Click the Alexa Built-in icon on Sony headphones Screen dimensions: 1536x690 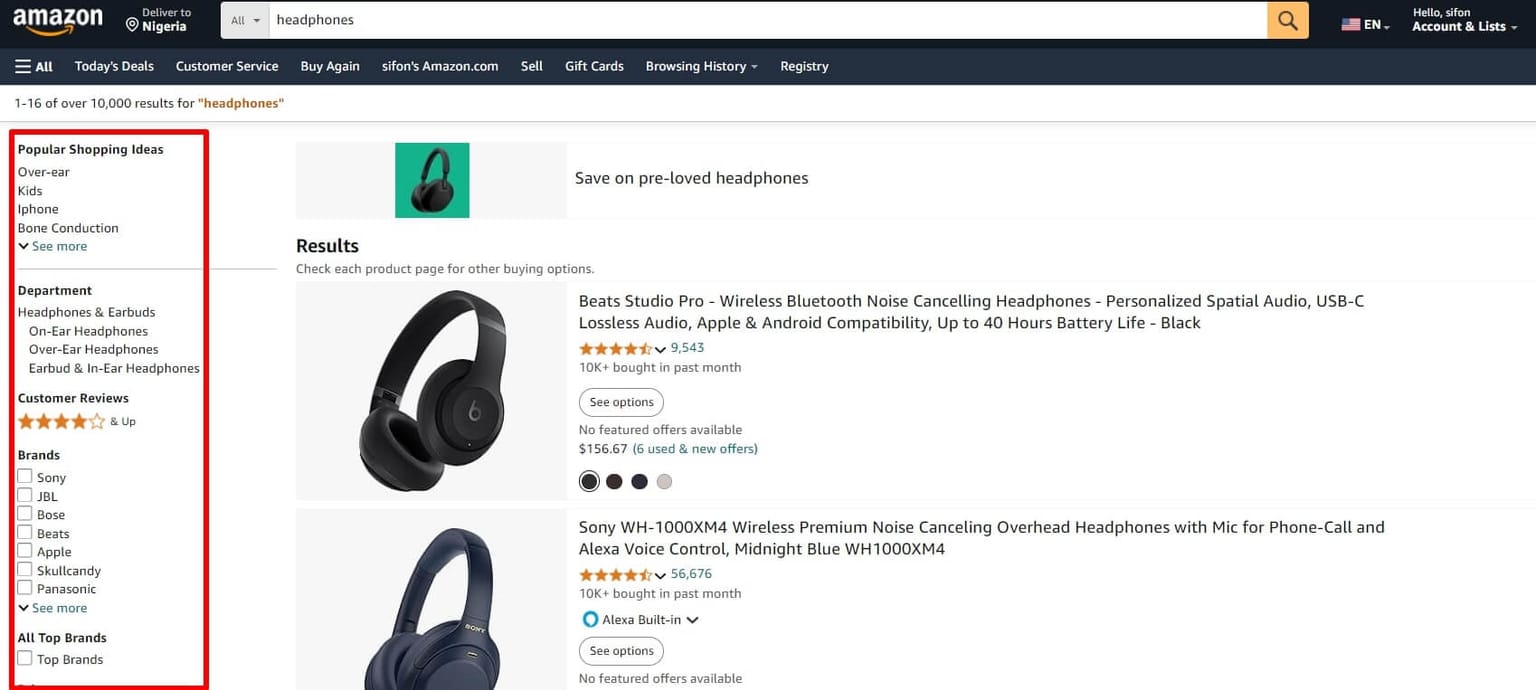click(x=590, y=619)
